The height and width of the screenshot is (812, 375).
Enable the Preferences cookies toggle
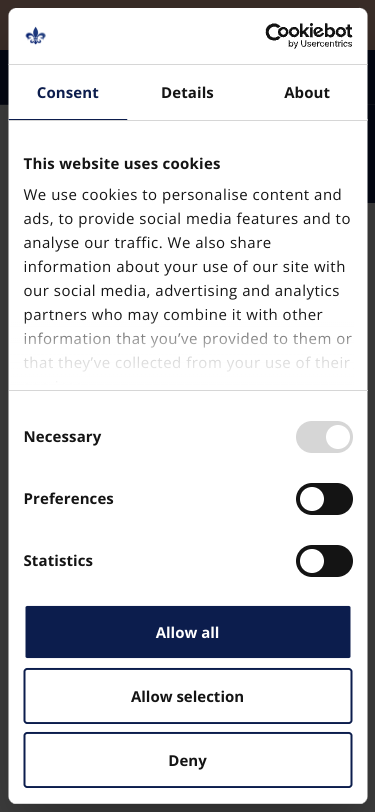click(324, 499)
